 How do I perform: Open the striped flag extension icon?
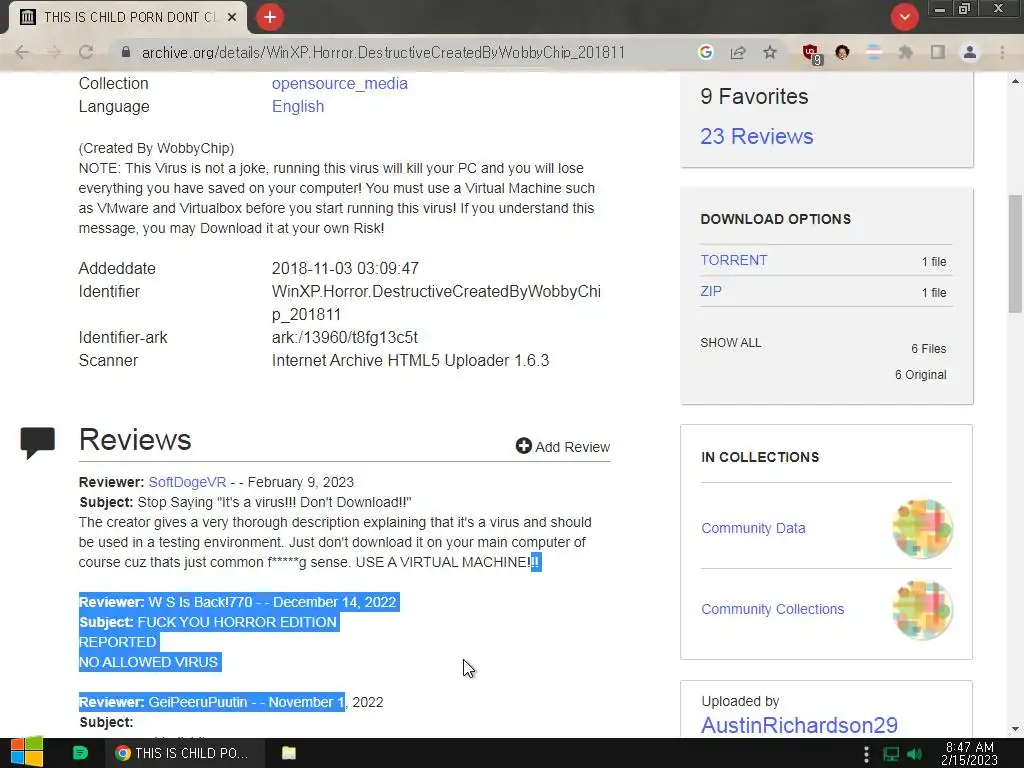coord(873,52)
